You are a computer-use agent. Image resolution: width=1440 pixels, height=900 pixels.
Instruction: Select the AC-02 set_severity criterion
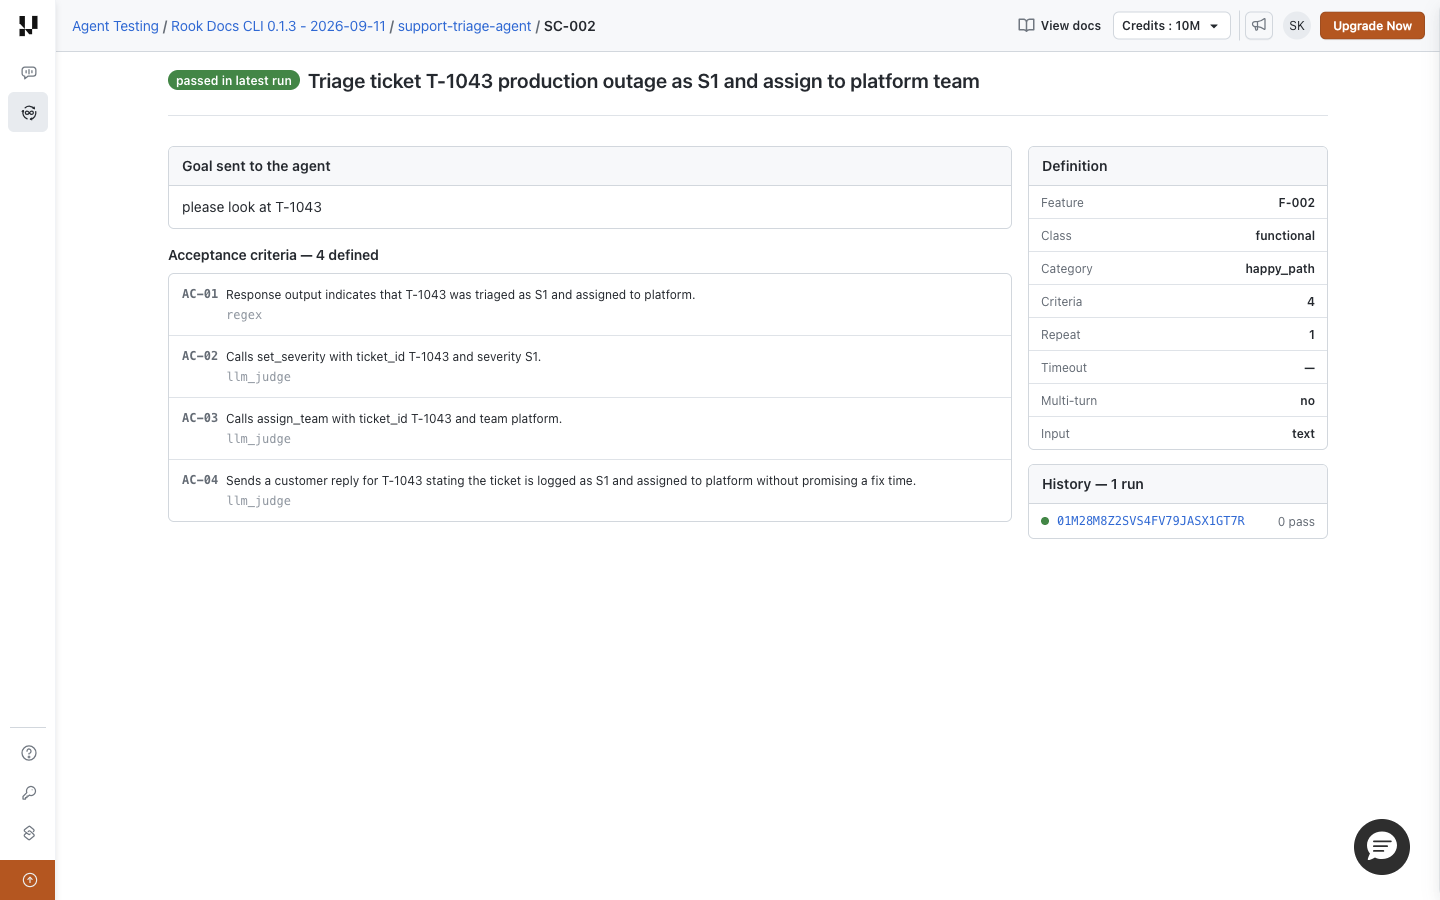(590, 367)
